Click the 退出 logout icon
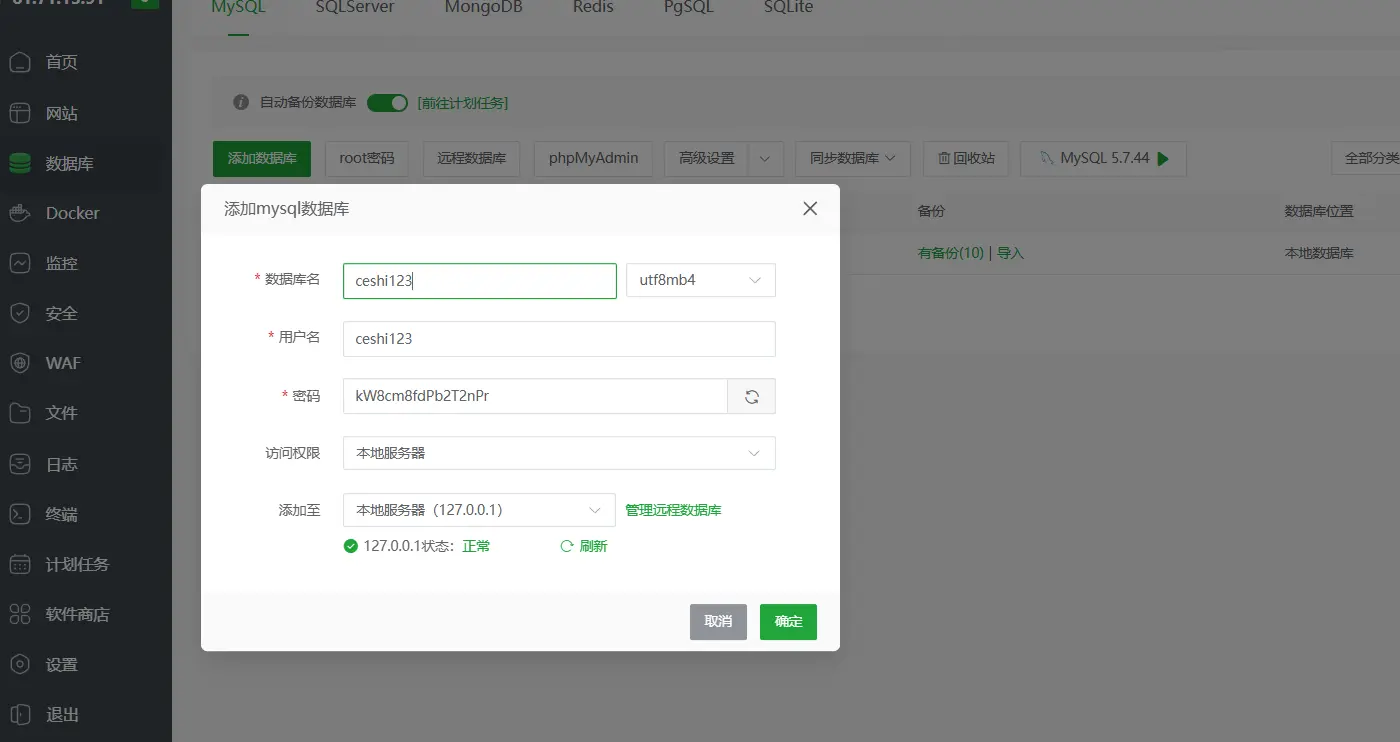1400x742 pixels. click(x=20, y=714)
